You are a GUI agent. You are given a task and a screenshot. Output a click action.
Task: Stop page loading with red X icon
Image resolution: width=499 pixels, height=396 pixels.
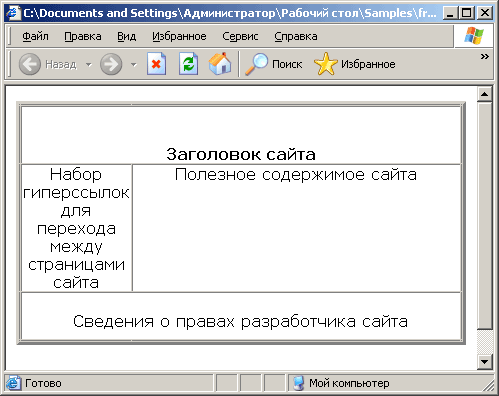(x=156, y=64)
